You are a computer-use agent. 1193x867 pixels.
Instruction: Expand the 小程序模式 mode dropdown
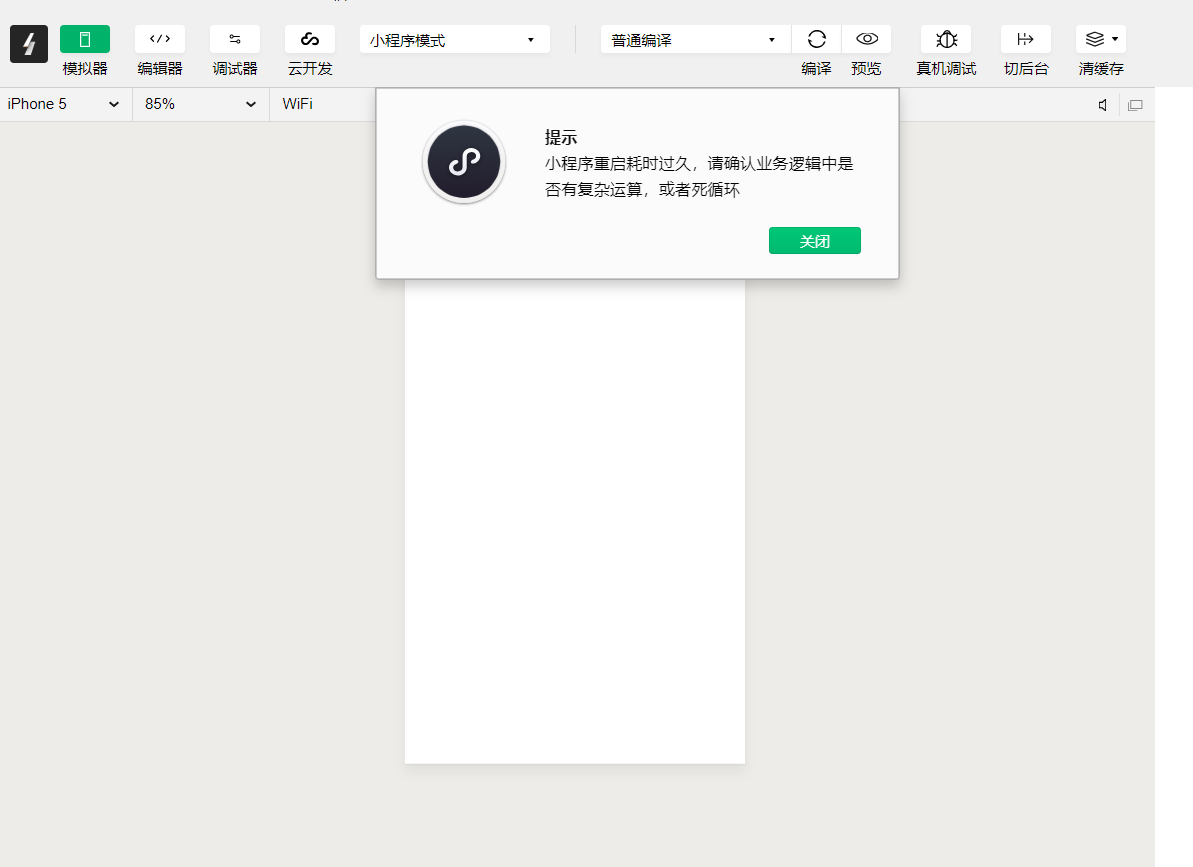[x=455, y=40]
